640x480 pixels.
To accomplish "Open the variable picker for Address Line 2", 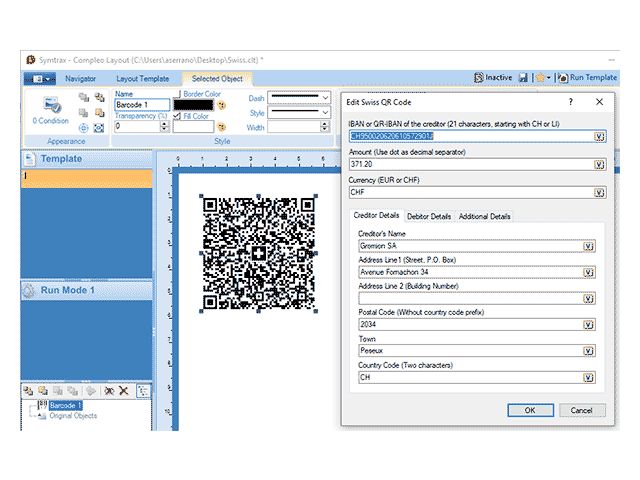I will coord(589,299).
